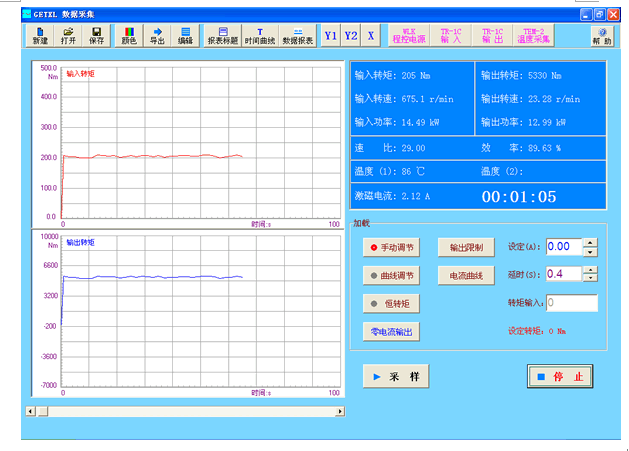This screenshot has height=451, width=629.
Task: Open the 报表标题 report title icon
Action: click(223, 36)
